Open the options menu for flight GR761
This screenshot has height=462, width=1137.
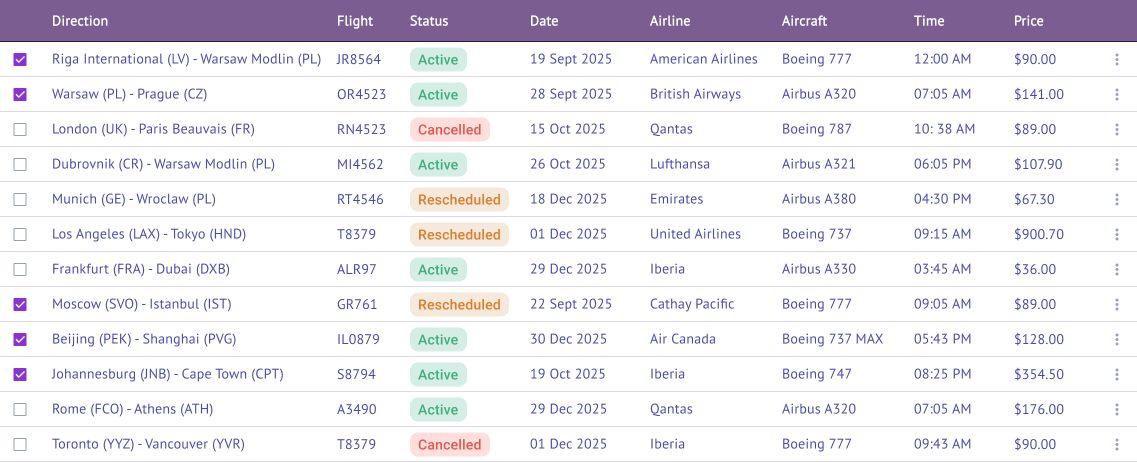pyautogui.click(x=1117, y=305)
